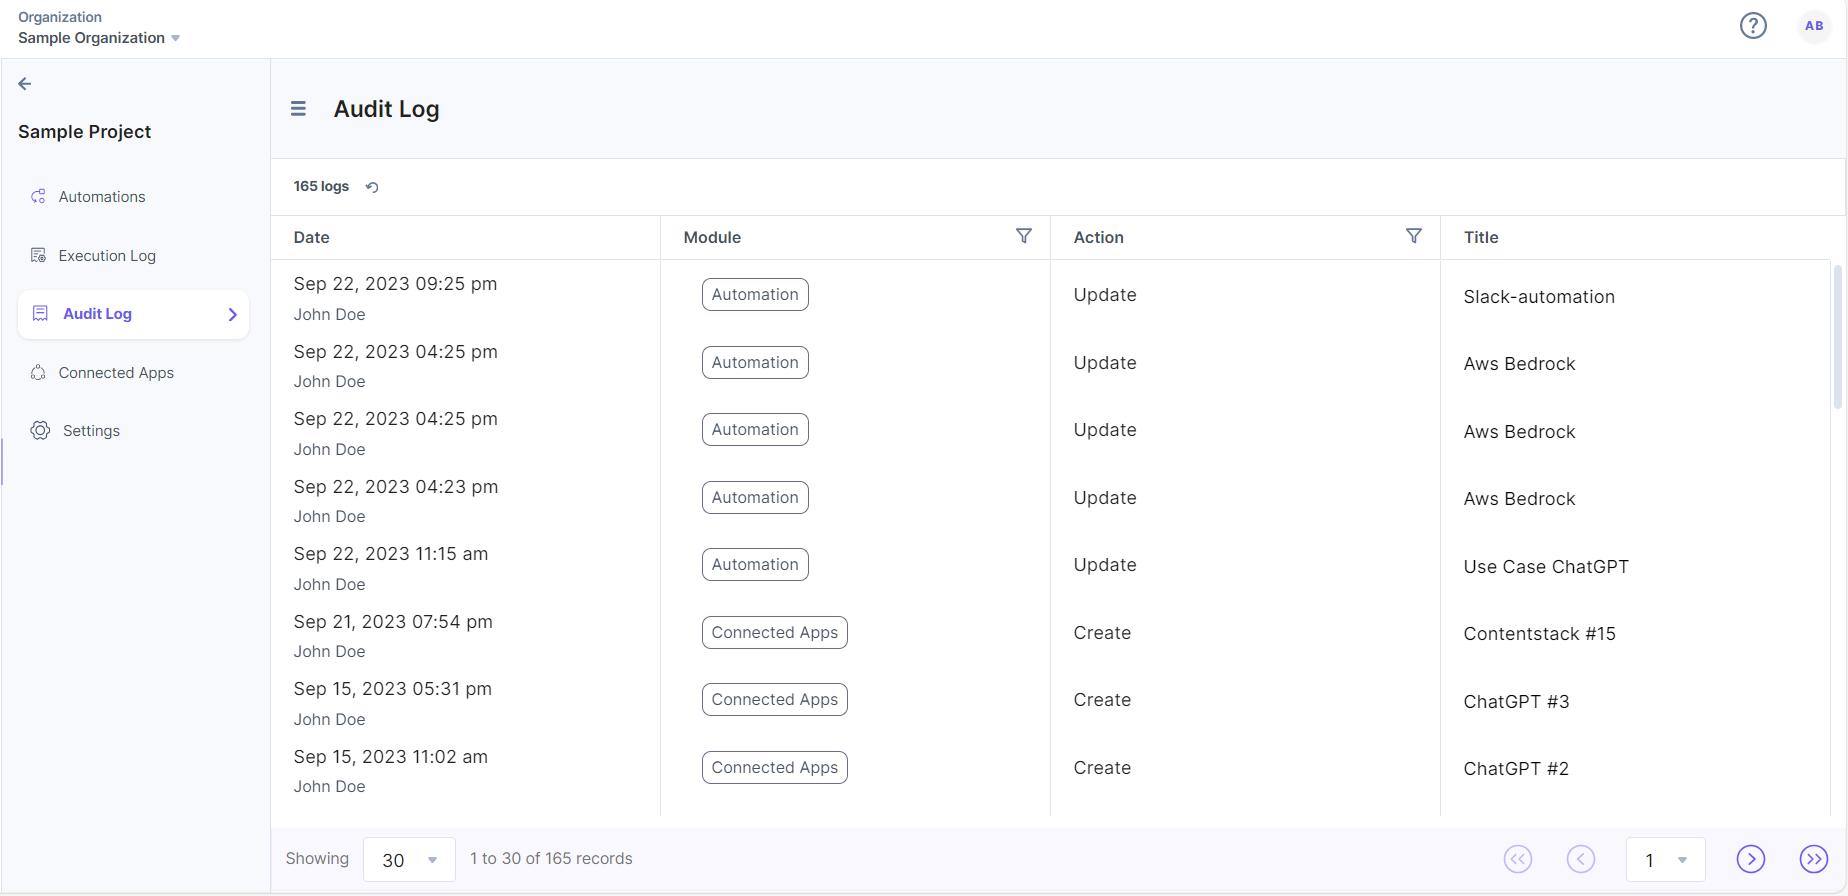Open Connected Apps in the sidebar
The width and height of the screenshot is (1848, 896).
click(116, 373)
